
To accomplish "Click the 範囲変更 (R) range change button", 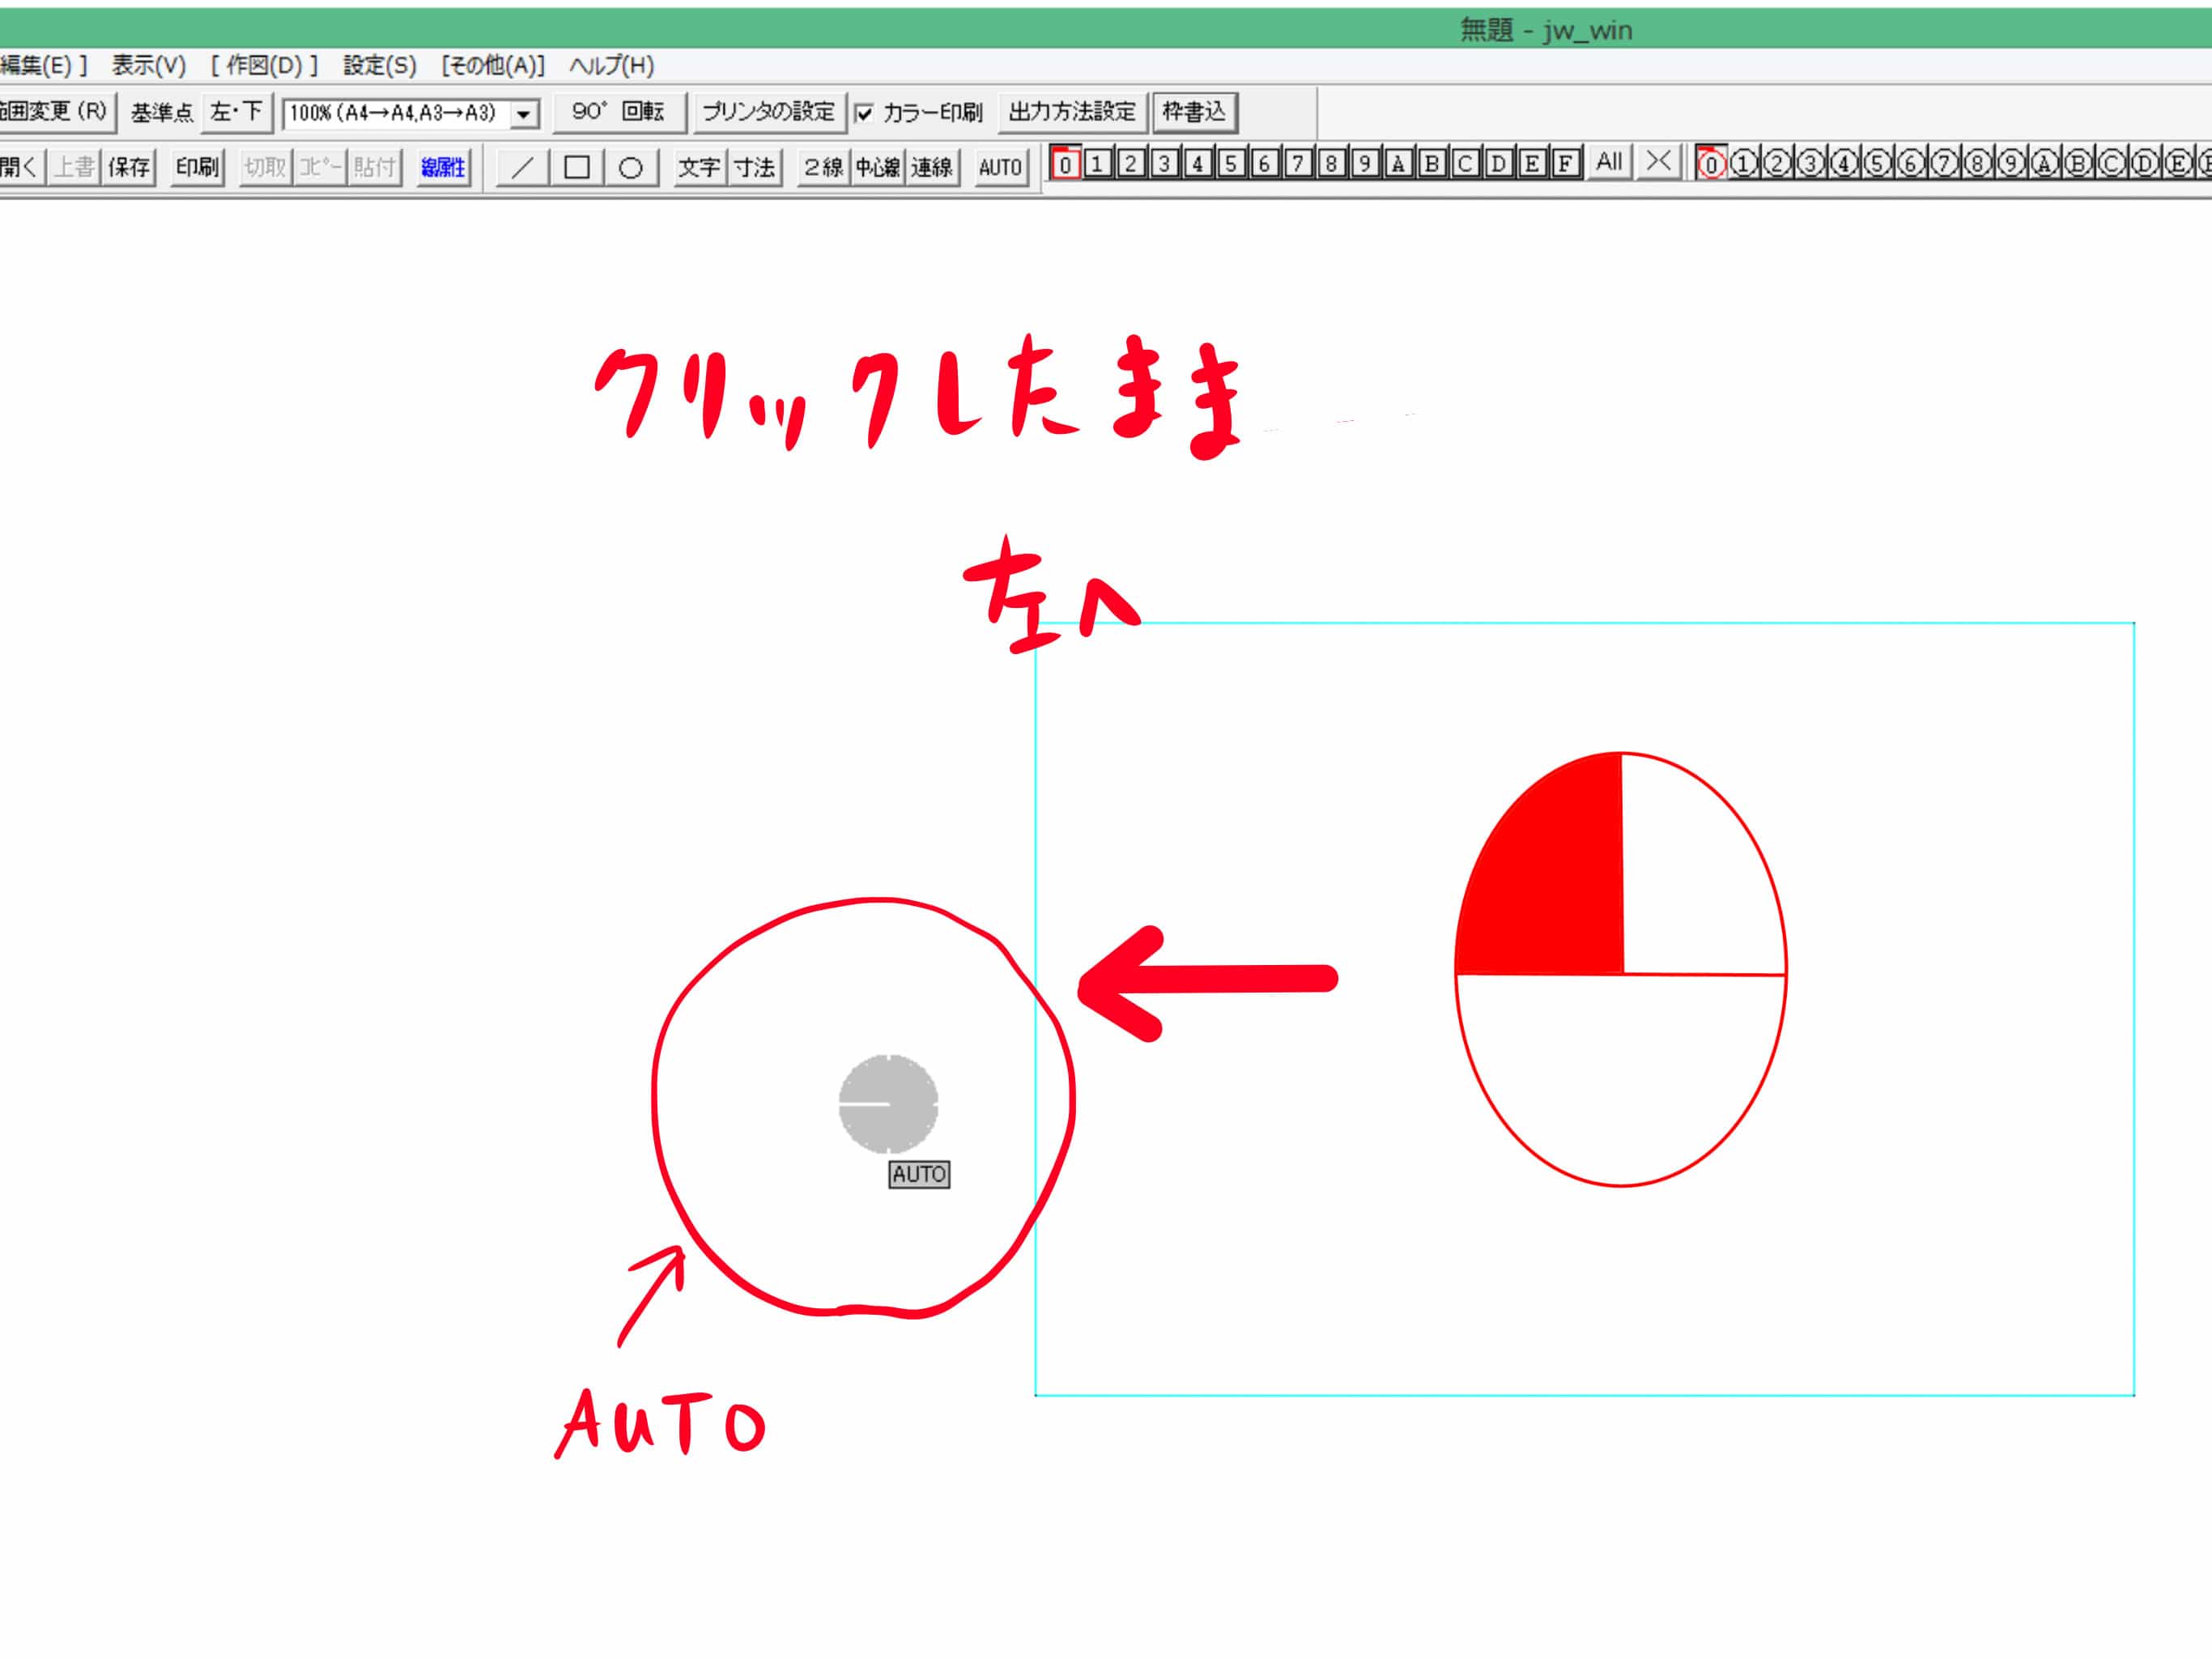I will coord(56,111).
